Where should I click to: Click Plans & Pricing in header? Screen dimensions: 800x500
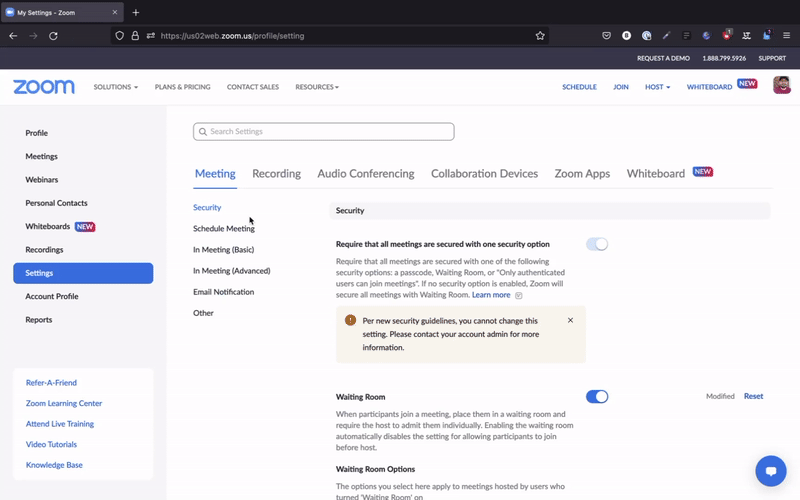pos(183,87)
